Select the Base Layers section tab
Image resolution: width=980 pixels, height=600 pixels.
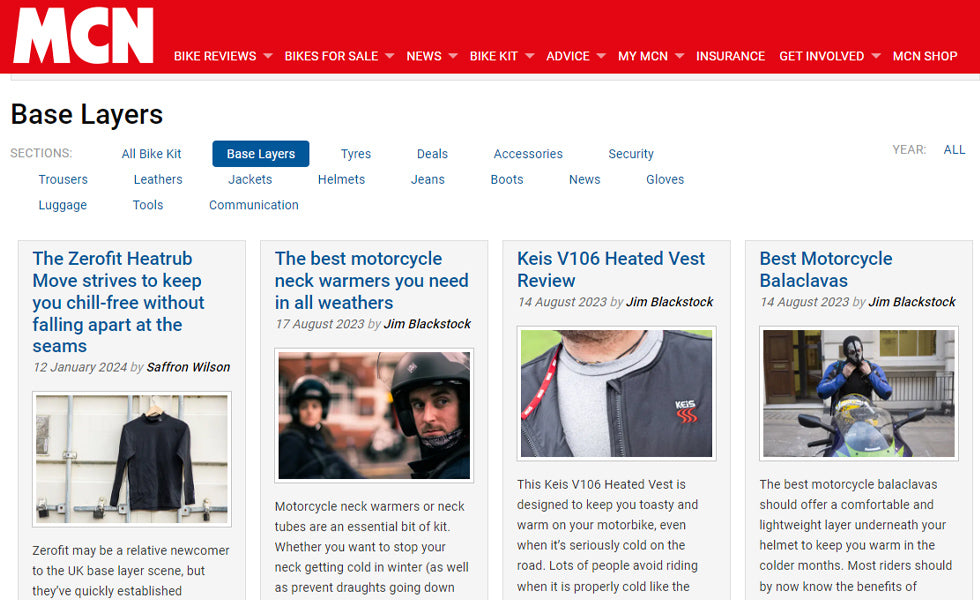(261, 154)
